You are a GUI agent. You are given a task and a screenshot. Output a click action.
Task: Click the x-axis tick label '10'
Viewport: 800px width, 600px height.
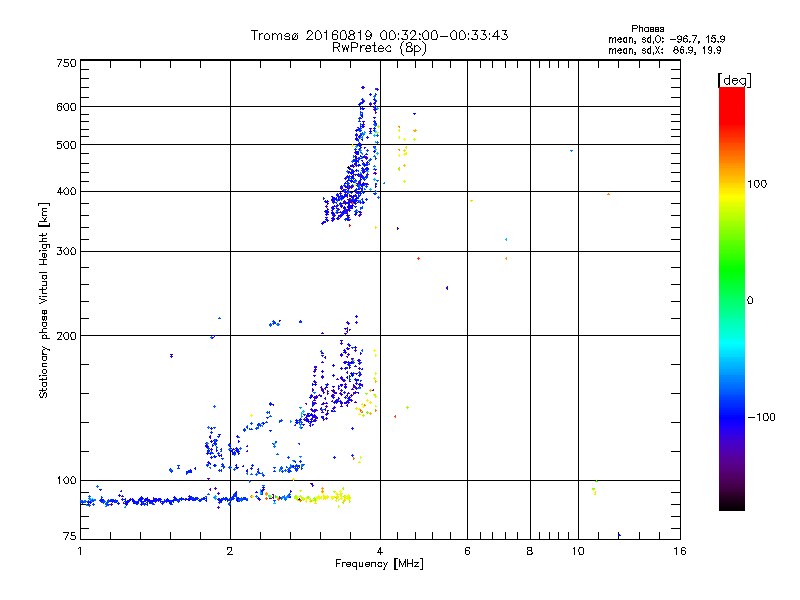click(578, 551)
